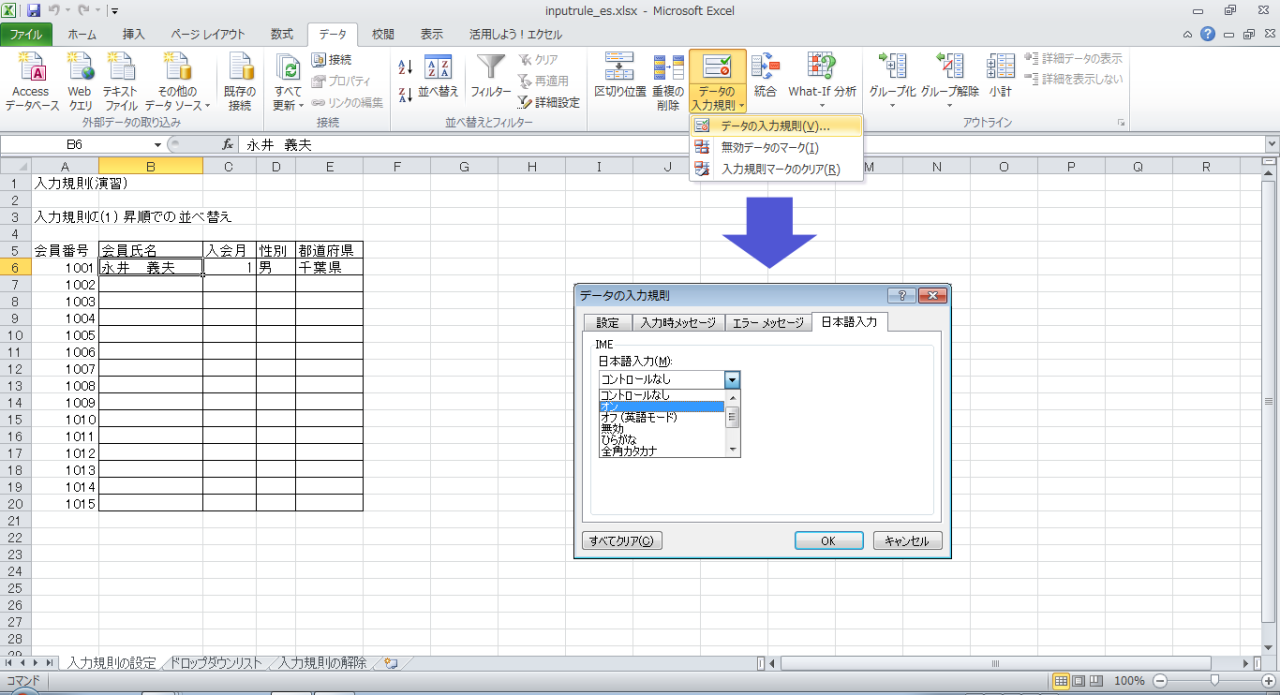The height and width of the screenshot is (695, 1280).
Task: Open the ドロップダウンリスト sheet tab
Action: [215, 663]
